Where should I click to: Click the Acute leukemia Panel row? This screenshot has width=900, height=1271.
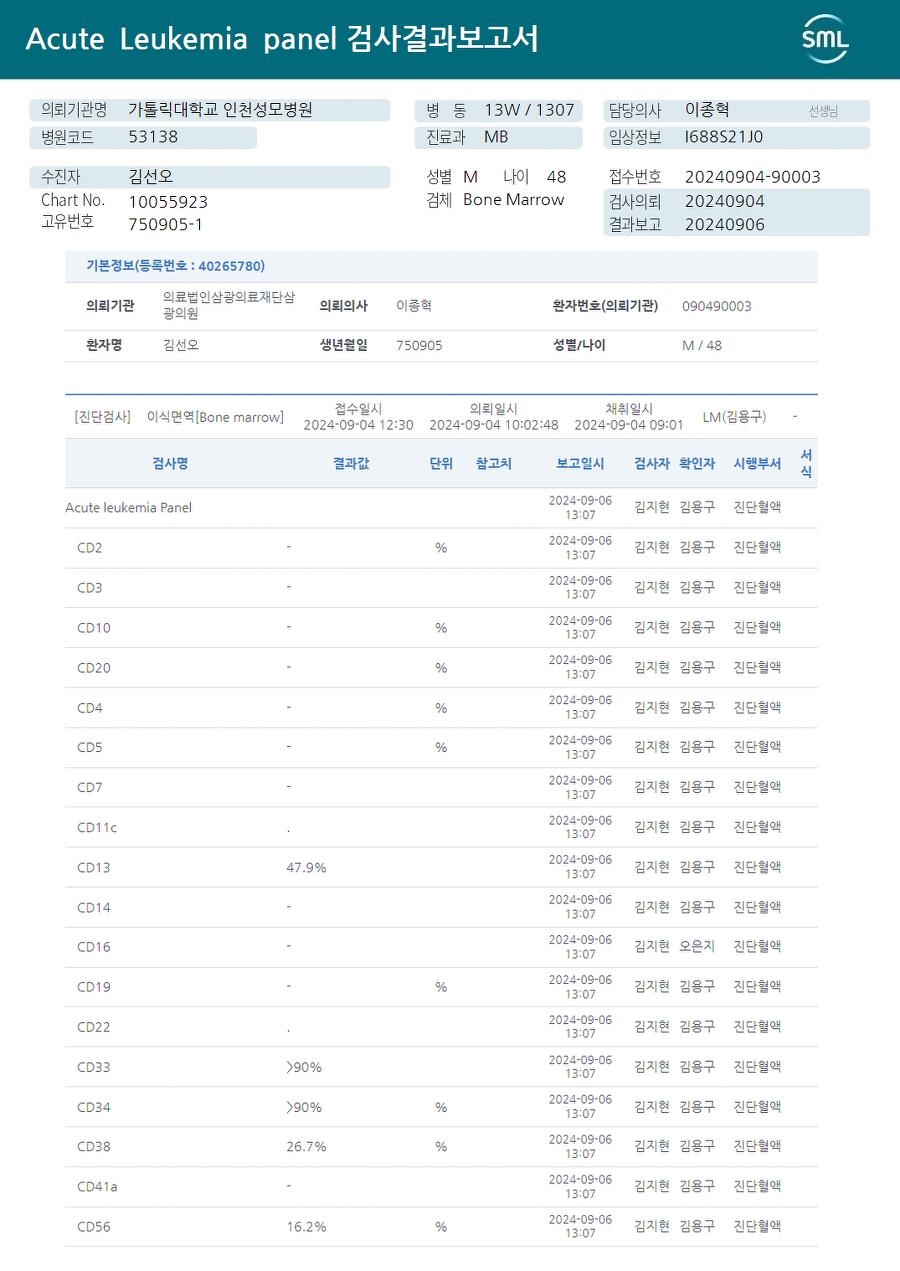click(441, 507)
